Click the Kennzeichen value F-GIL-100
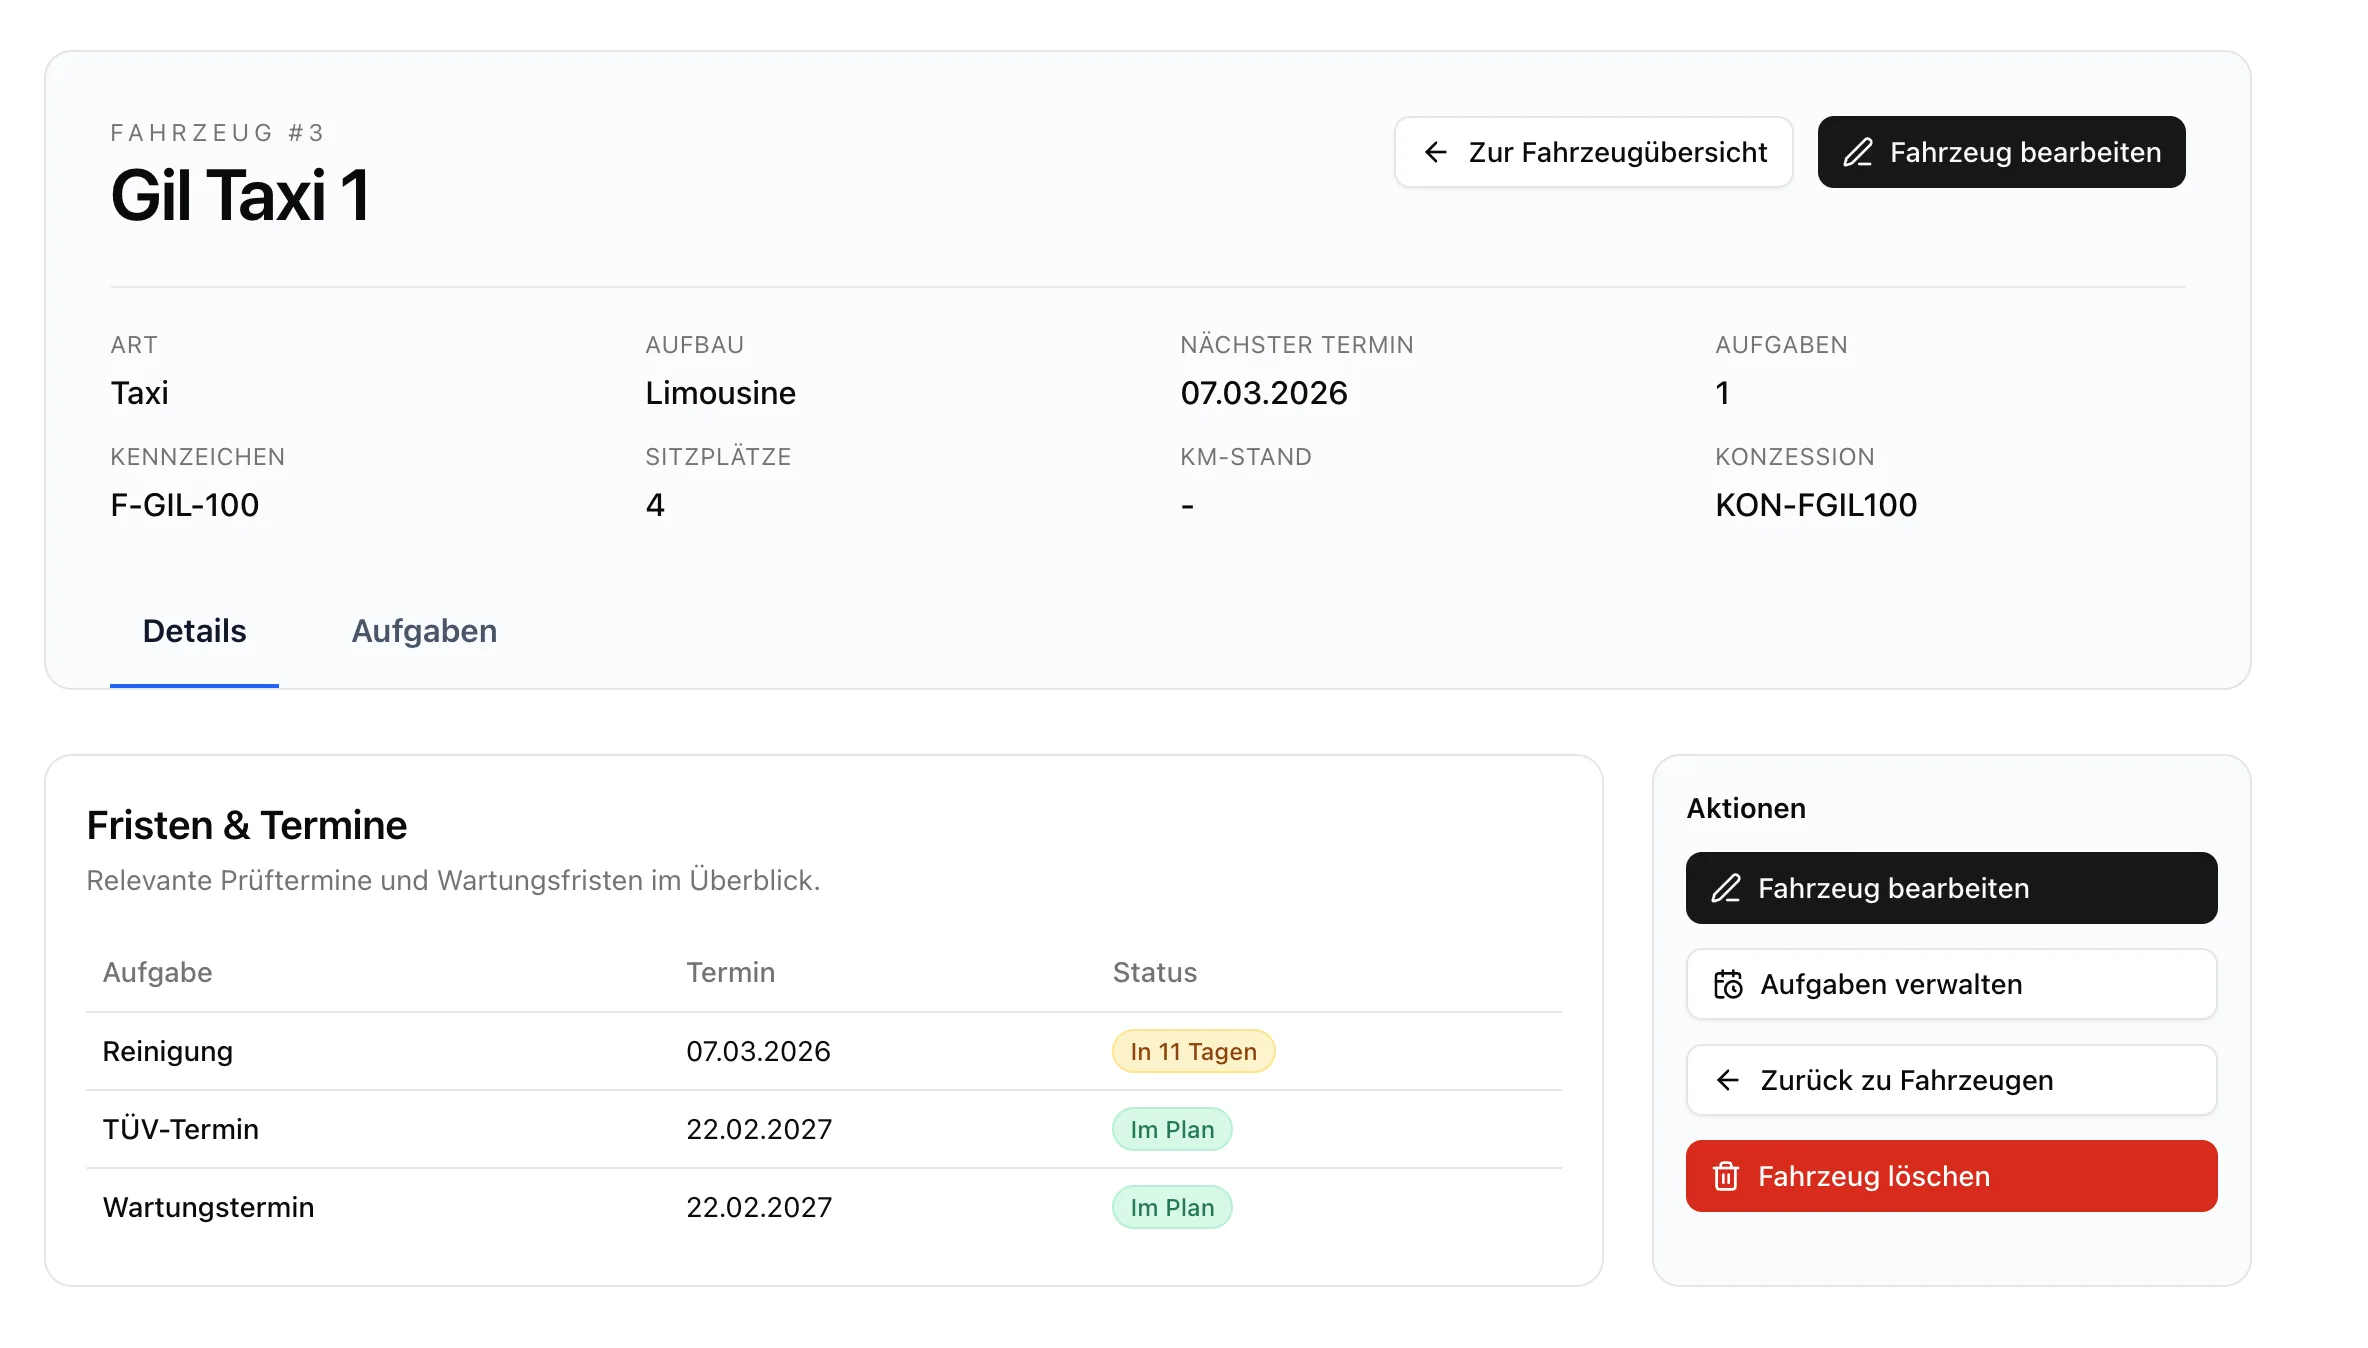 pos(185,505)
